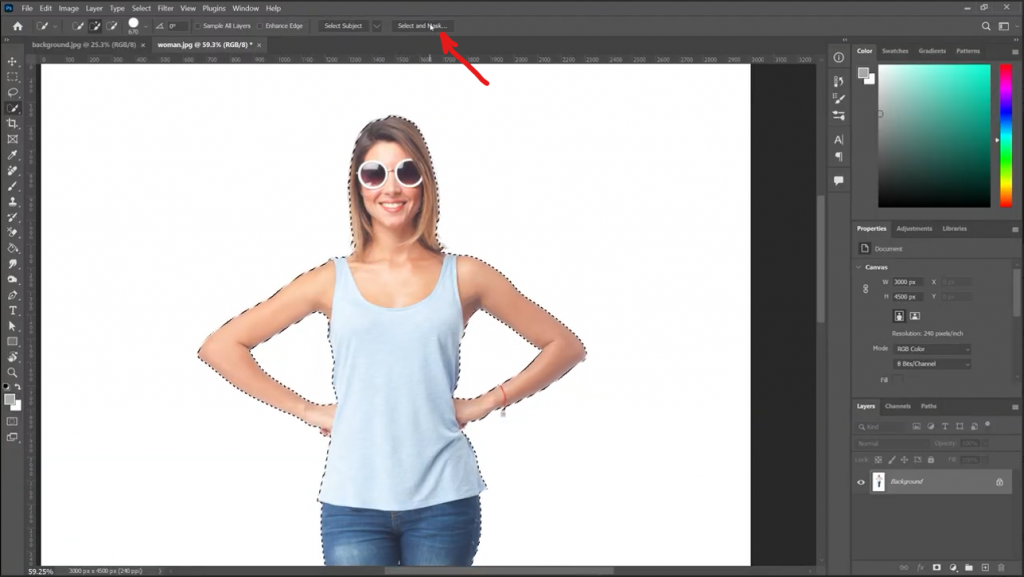The height and width of the screenshot is (577, 1024).
Task: Open the Normal blend mode dropdown
Action: 891,443
